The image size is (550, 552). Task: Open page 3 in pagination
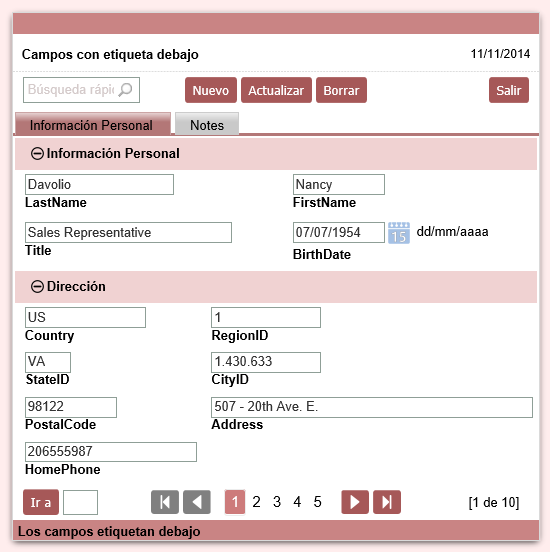[x=277, y=502]
